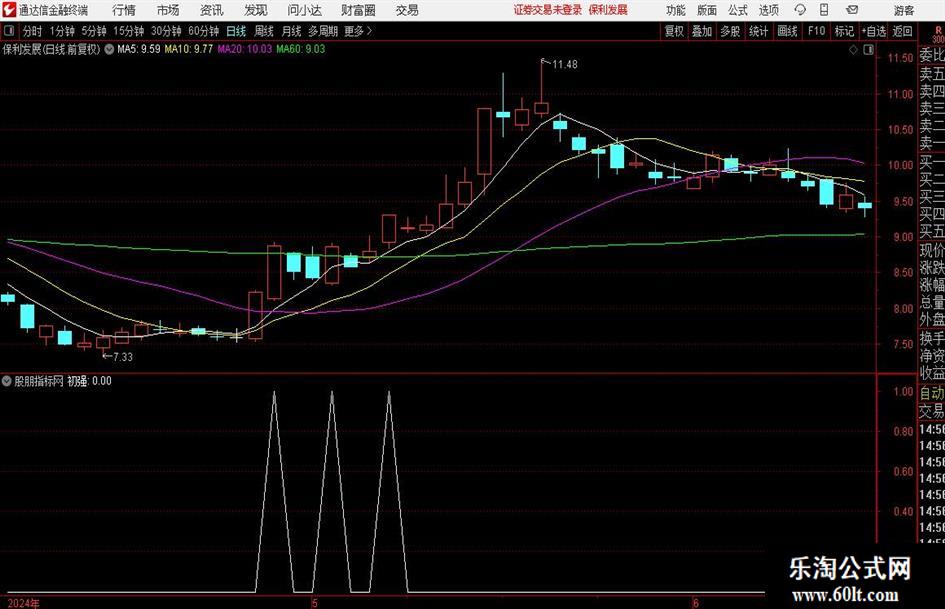Click the diamond icon above price axis
The image size is (945, 609).
853,50
